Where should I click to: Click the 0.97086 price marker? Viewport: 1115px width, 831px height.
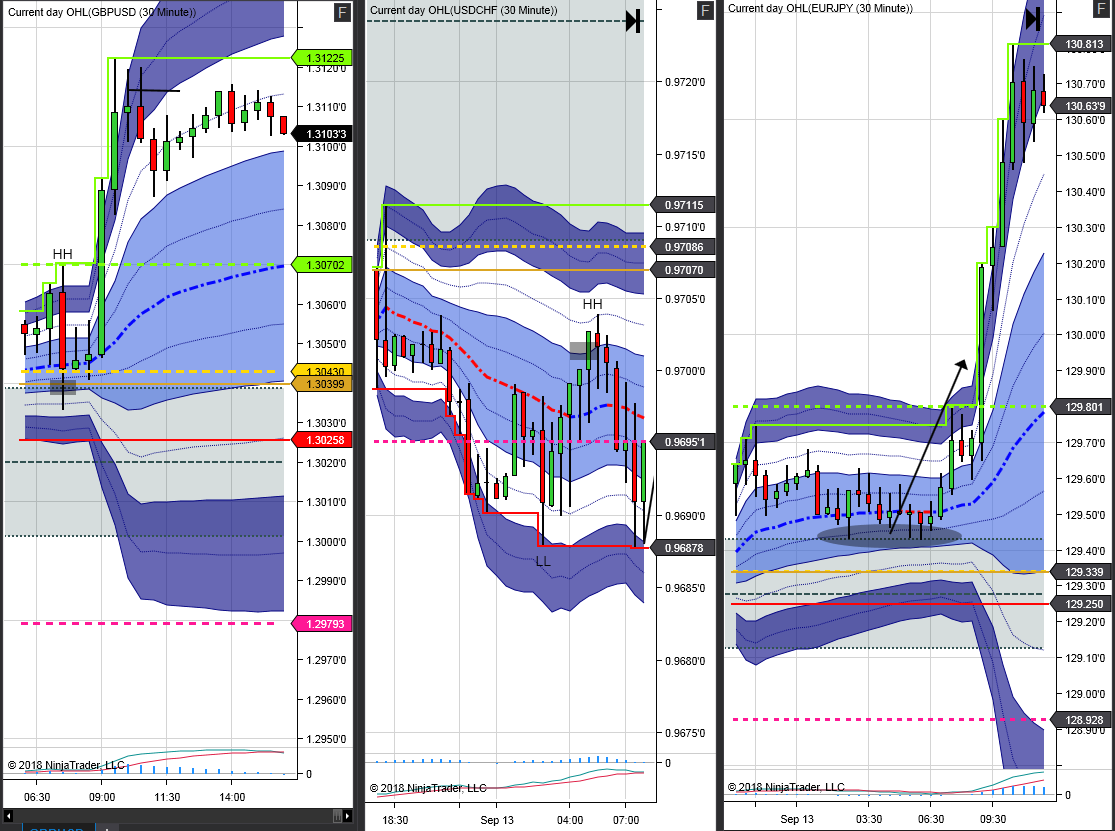click(683, 247)
